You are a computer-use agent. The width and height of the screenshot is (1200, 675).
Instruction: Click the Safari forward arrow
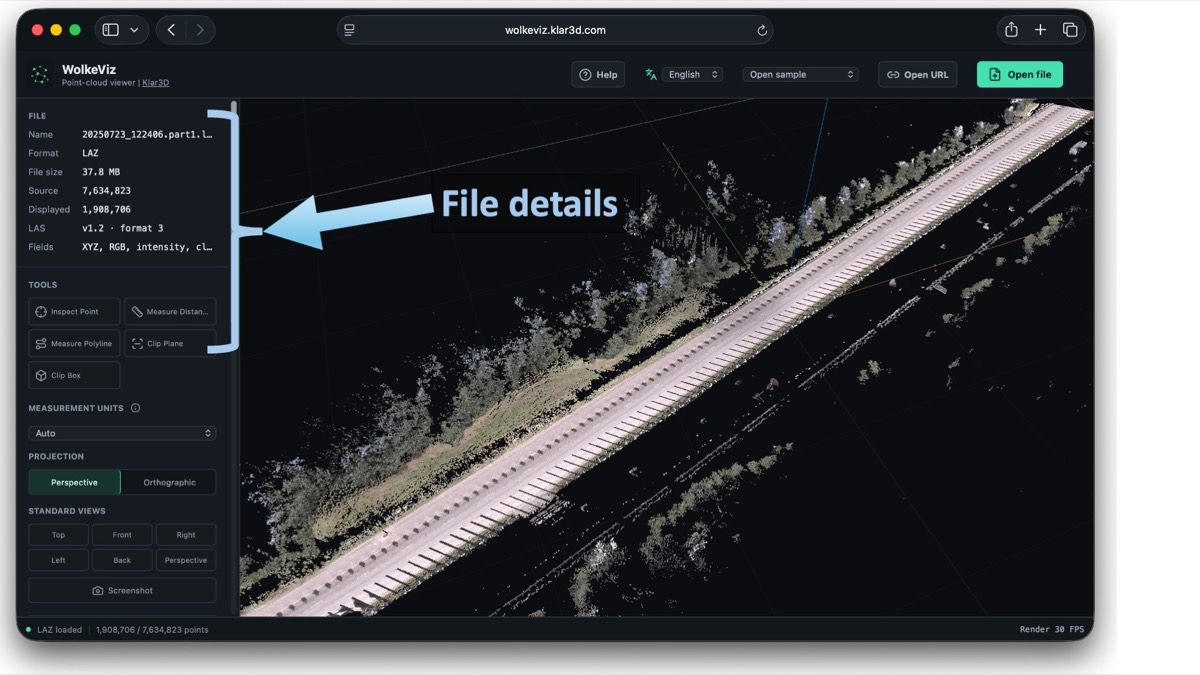200,30
